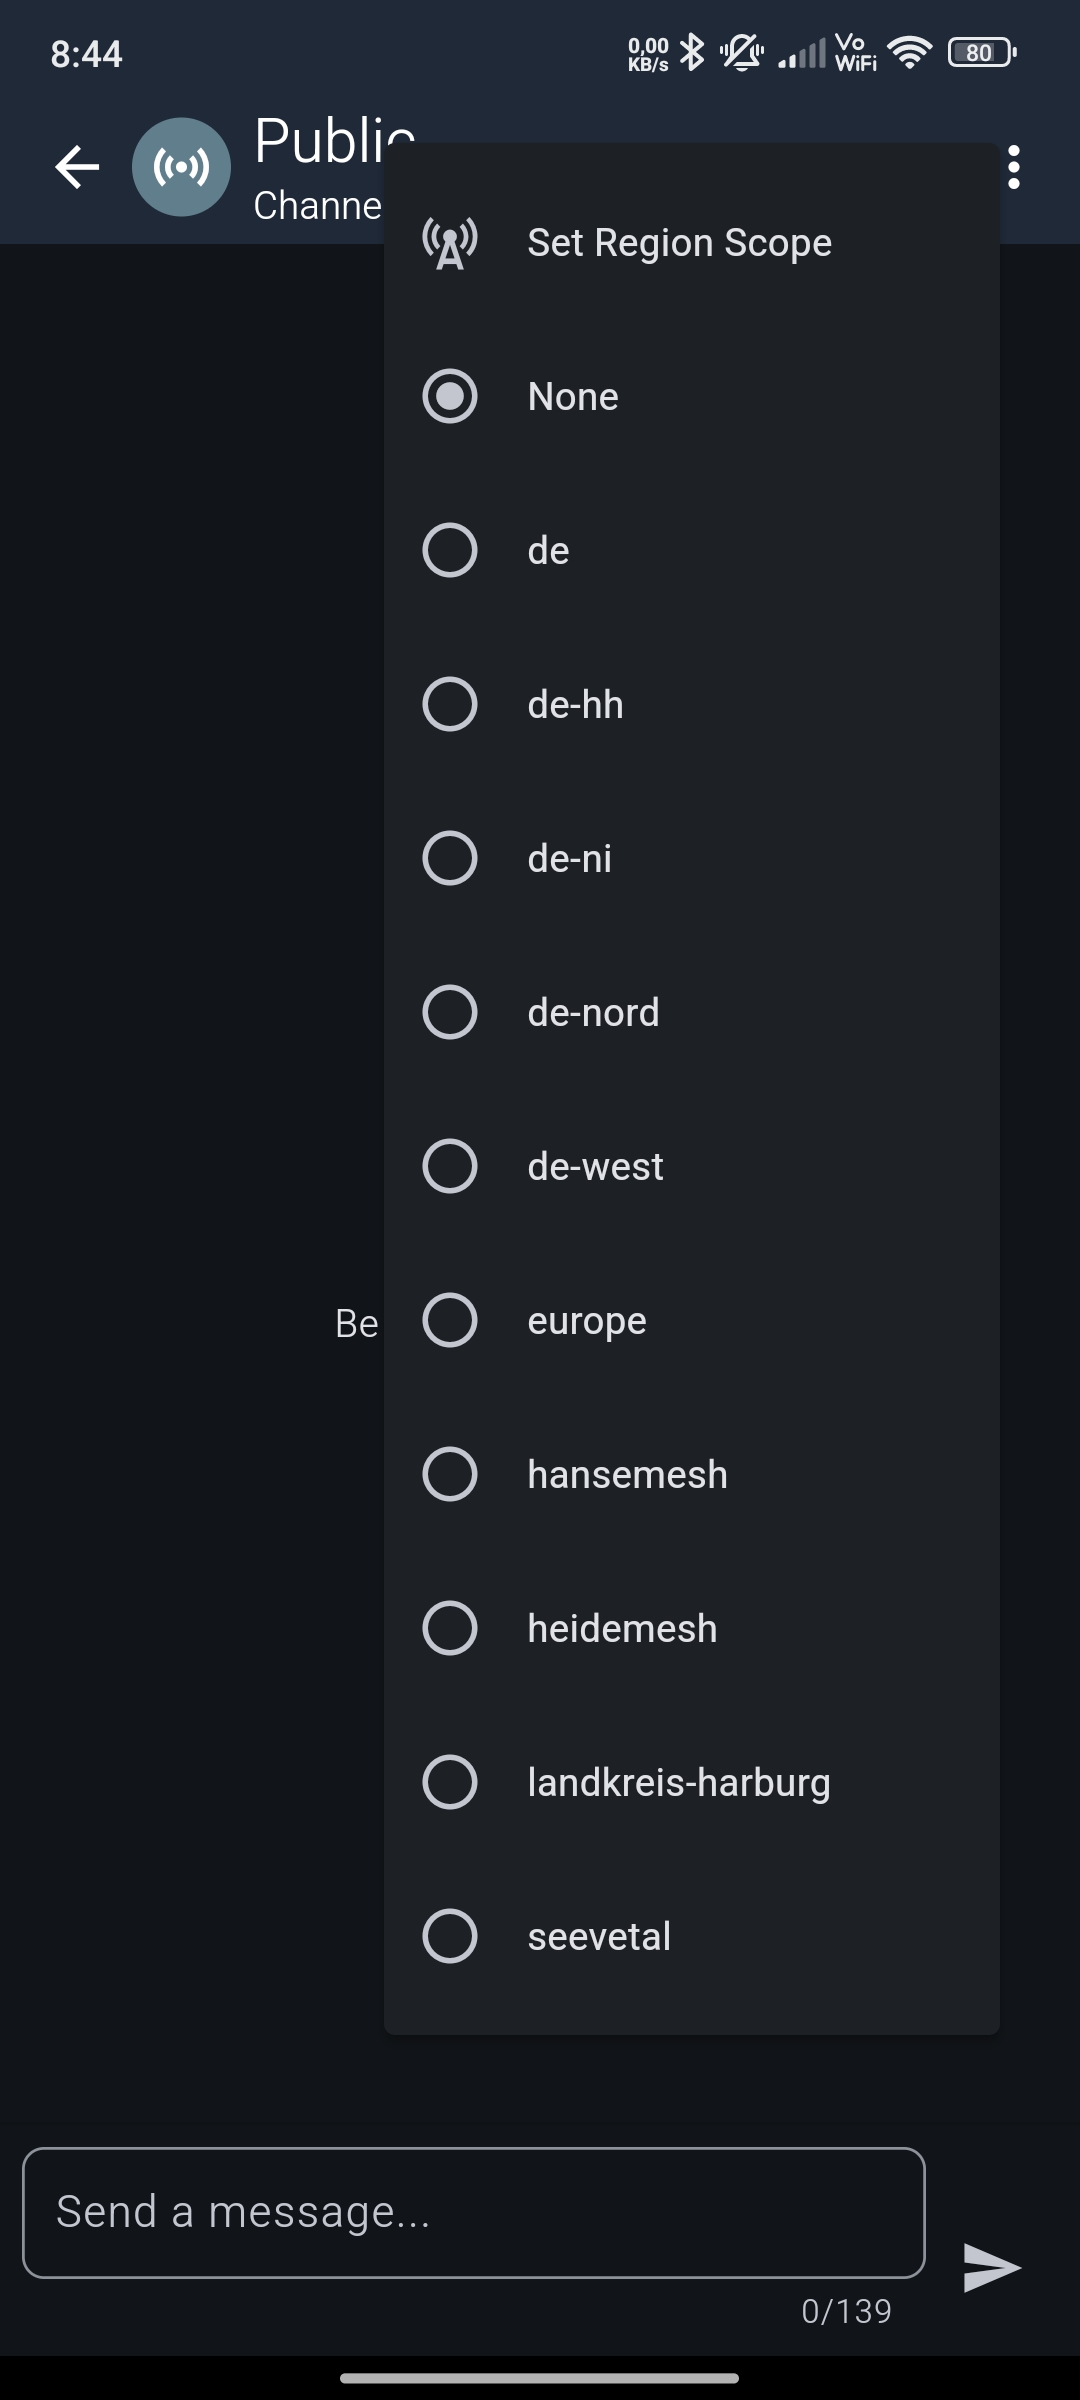Select the de-hh radio button

pos(450,704)
